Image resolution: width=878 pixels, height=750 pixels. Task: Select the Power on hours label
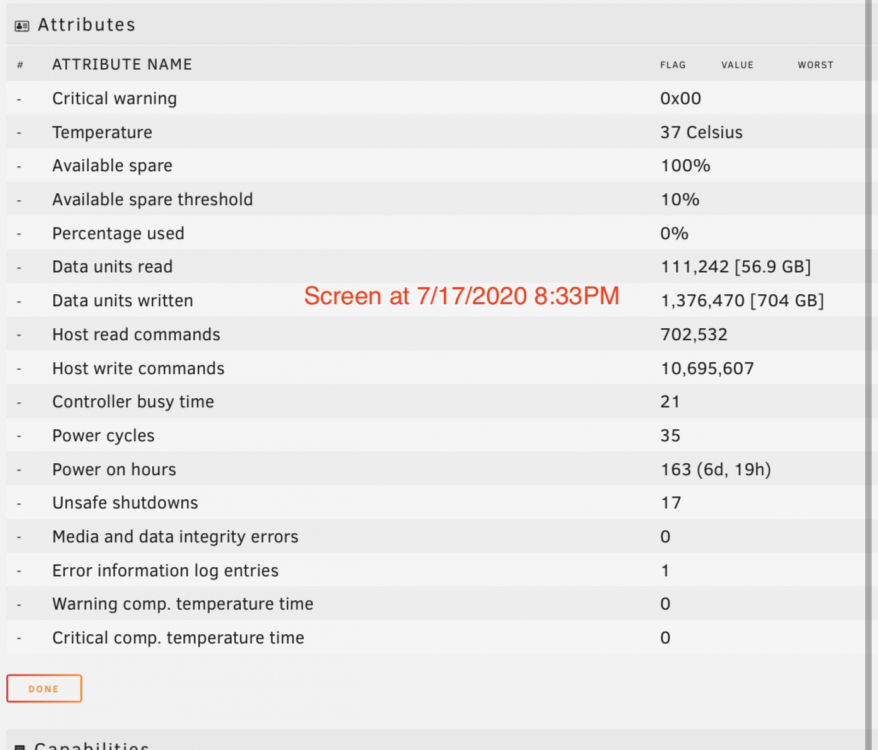coord(114,469)
